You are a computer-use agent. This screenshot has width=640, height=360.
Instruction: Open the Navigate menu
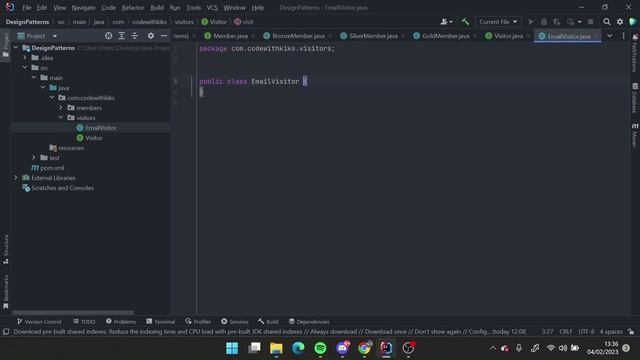pos(83,8)
